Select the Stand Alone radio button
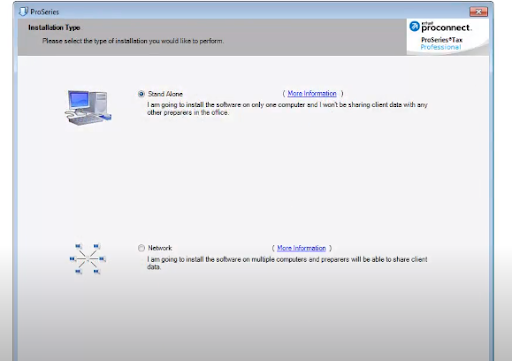Screen dimensions: 512x361 pos(141,94)
